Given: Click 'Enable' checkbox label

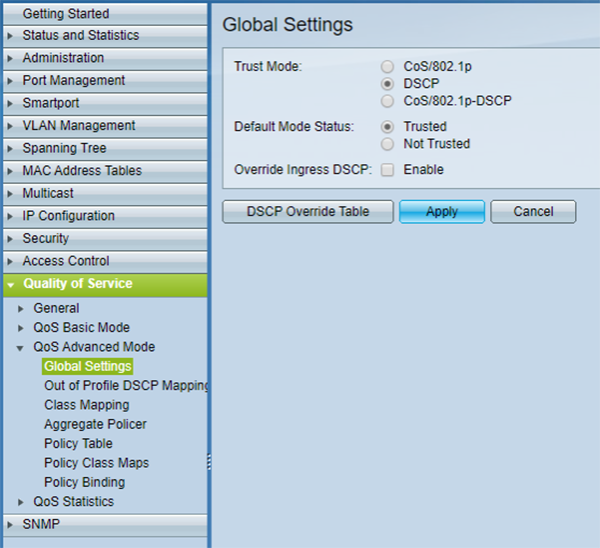Looking at the screenshot, I should [x=424, y=170].
